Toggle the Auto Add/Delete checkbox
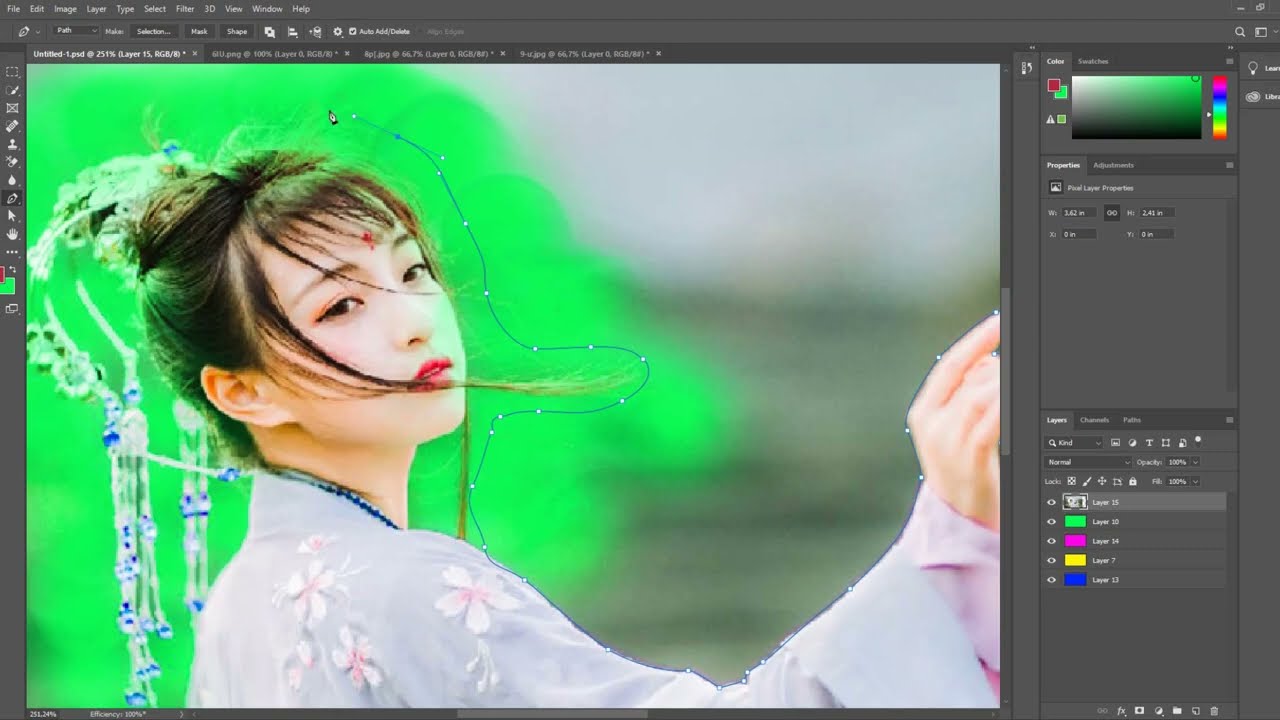Viewport: 1280px width, 720px height. (x=352, y=32)
